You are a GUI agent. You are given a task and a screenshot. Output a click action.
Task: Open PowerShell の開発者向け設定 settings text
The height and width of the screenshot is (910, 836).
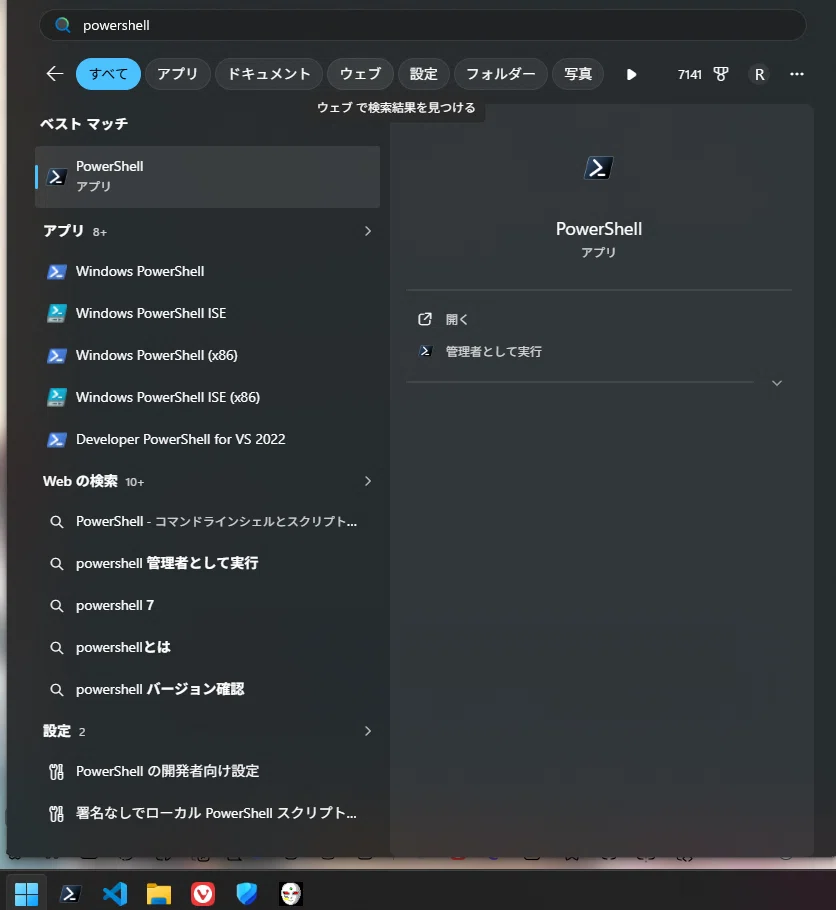tap(167, 771)
